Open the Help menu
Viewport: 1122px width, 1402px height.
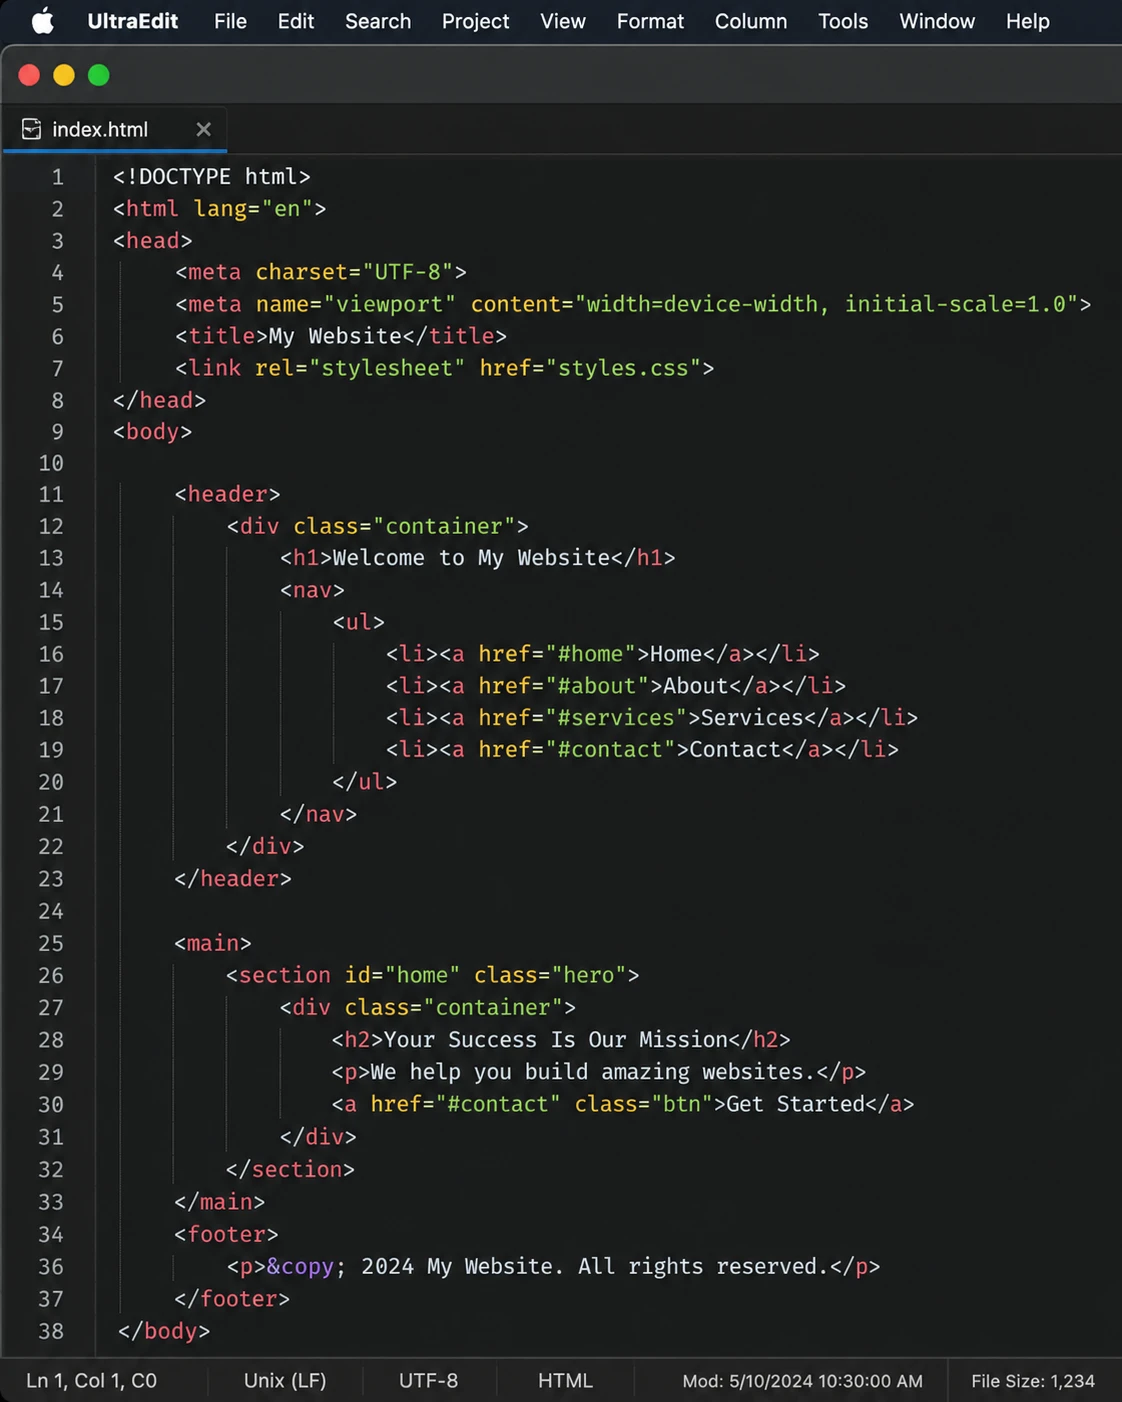pyautogui.click(x=1028, y=21)
